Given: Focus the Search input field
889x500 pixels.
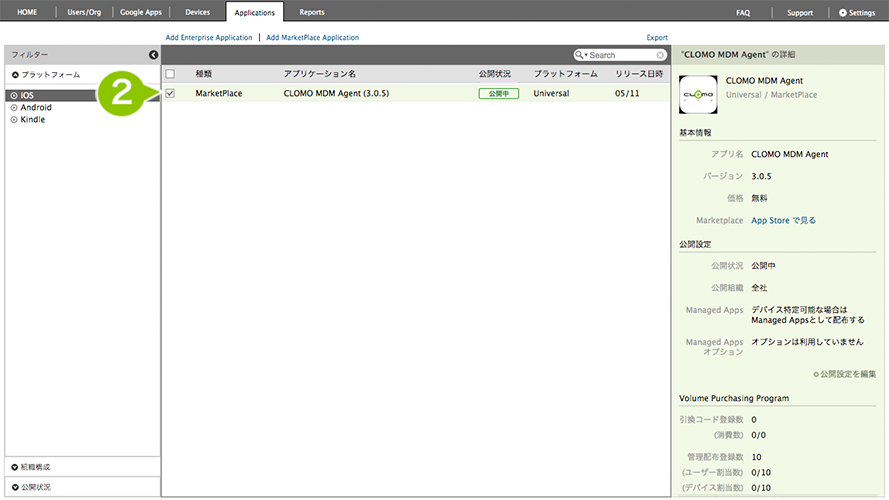Looking at the screenshot, I should (x=622, y=55).
